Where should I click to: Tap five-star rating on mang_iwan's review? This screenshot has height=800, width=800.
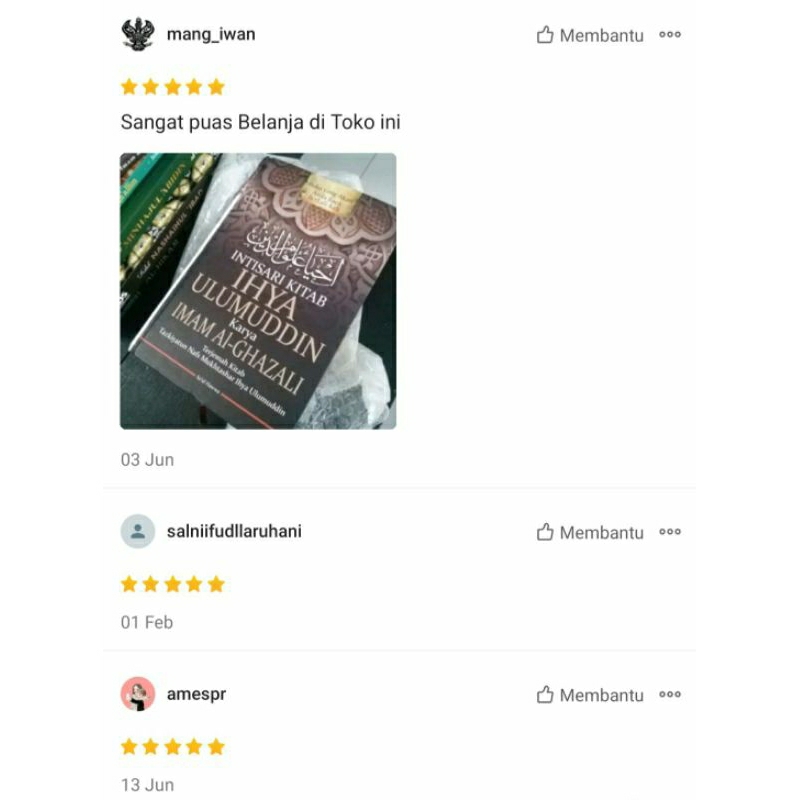click(173, 87)
